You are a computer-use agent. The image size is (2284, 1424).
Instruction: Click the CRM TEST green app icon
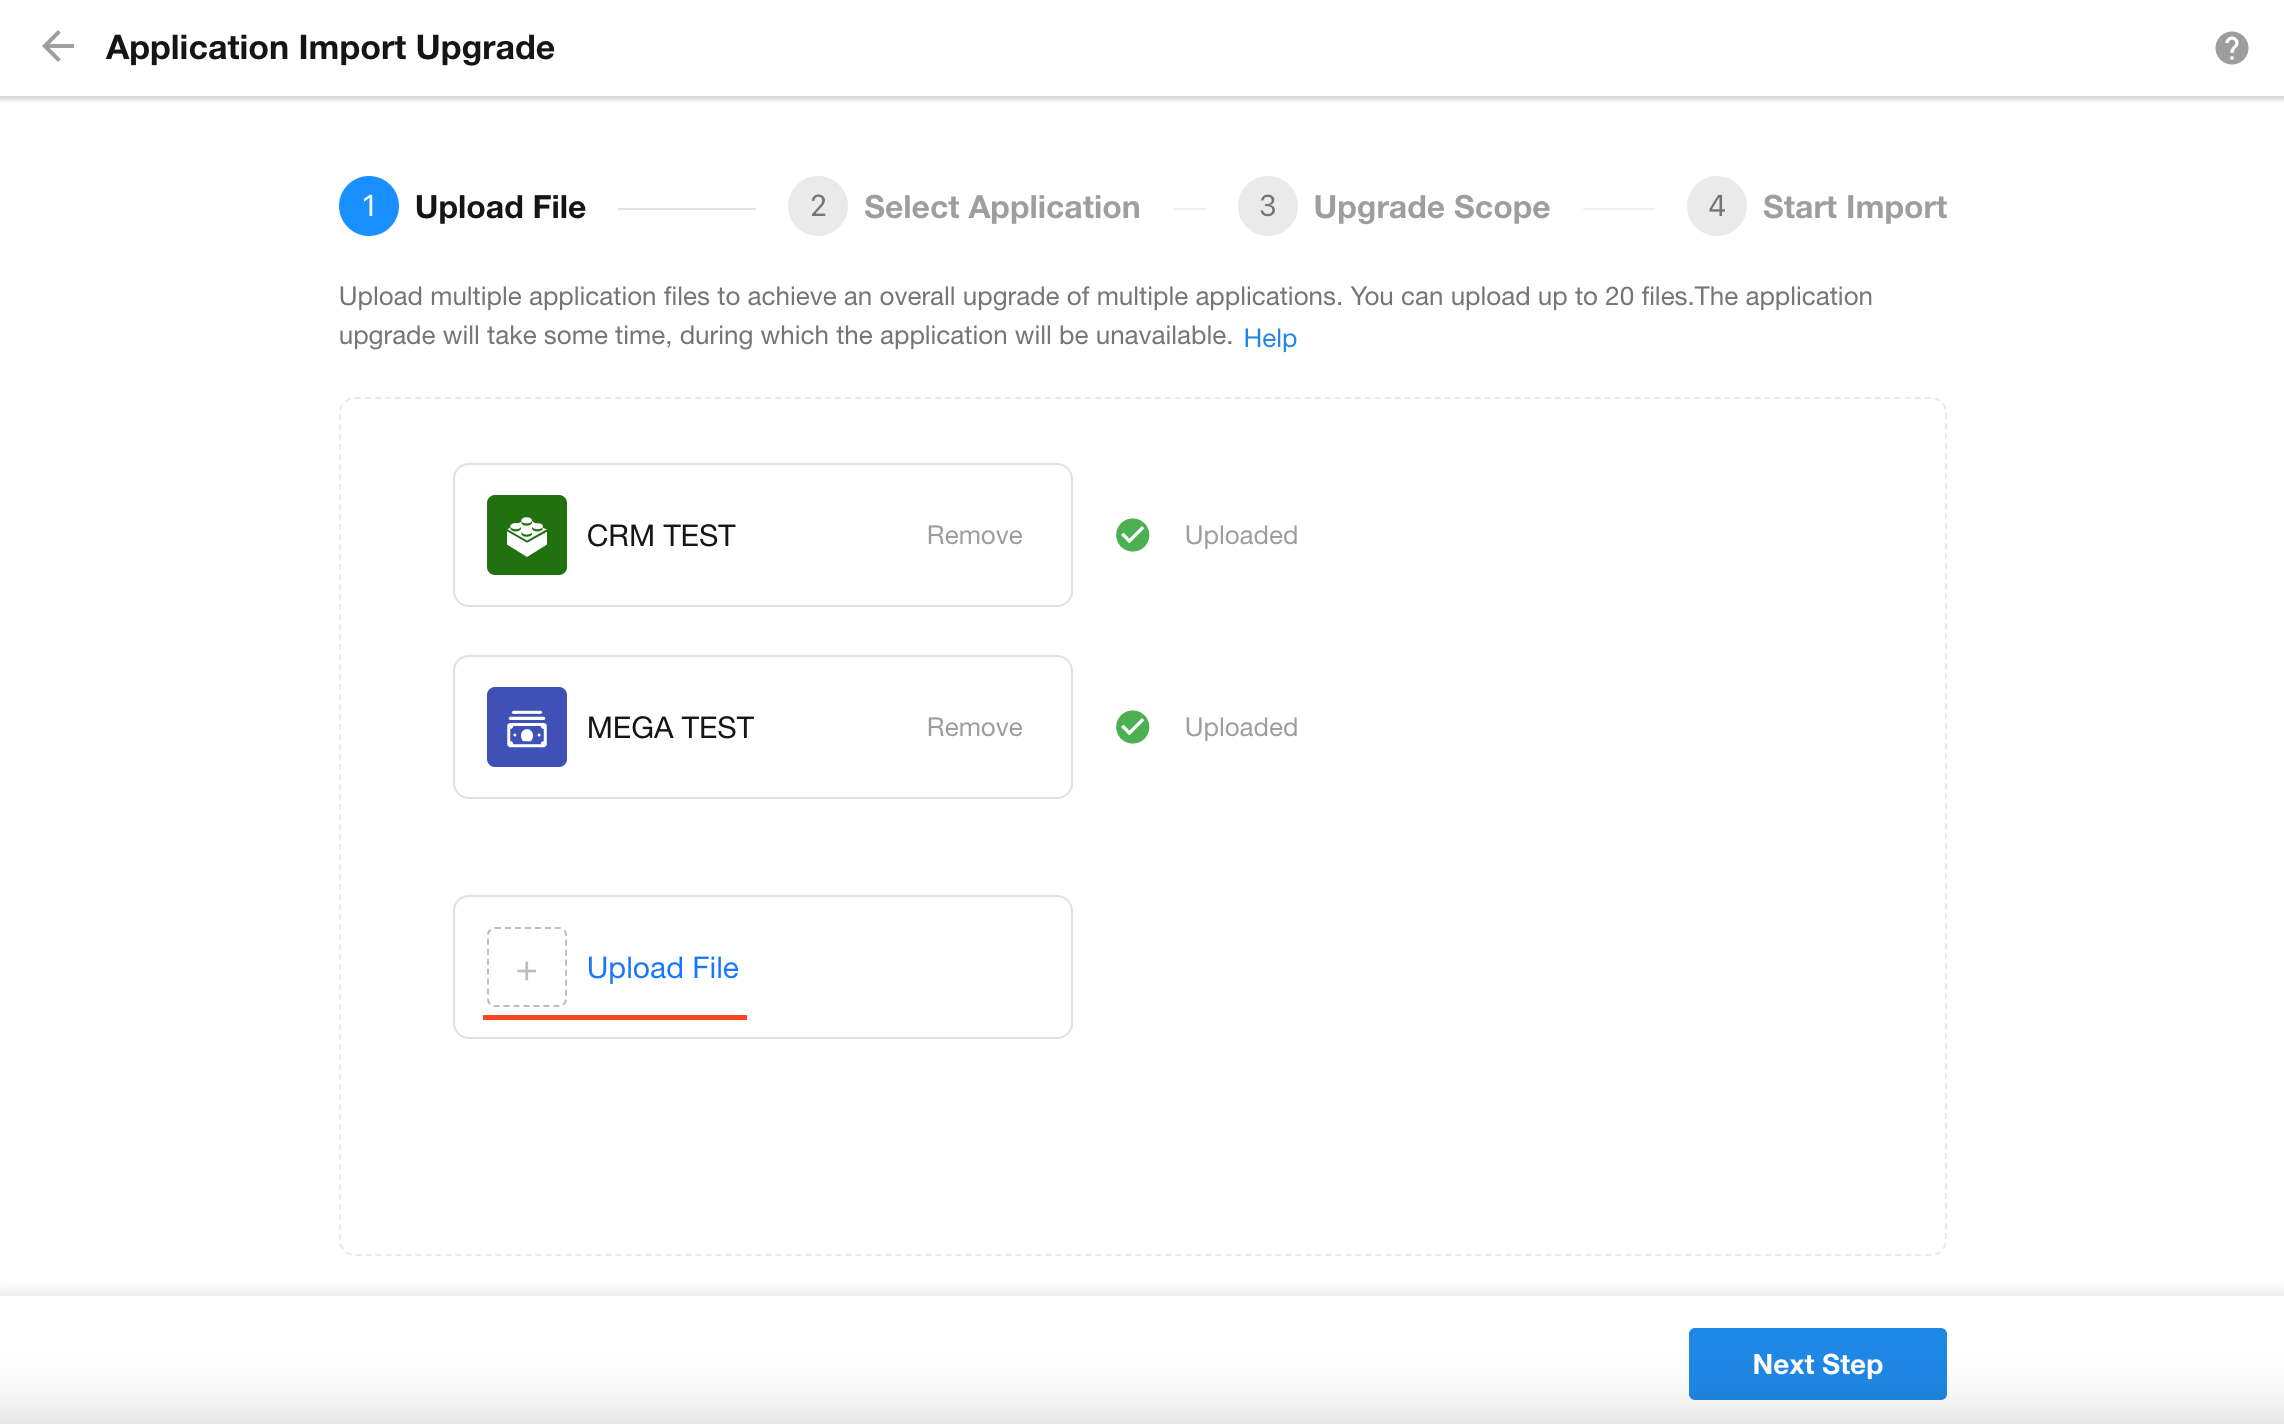click(x=526, y=535)
